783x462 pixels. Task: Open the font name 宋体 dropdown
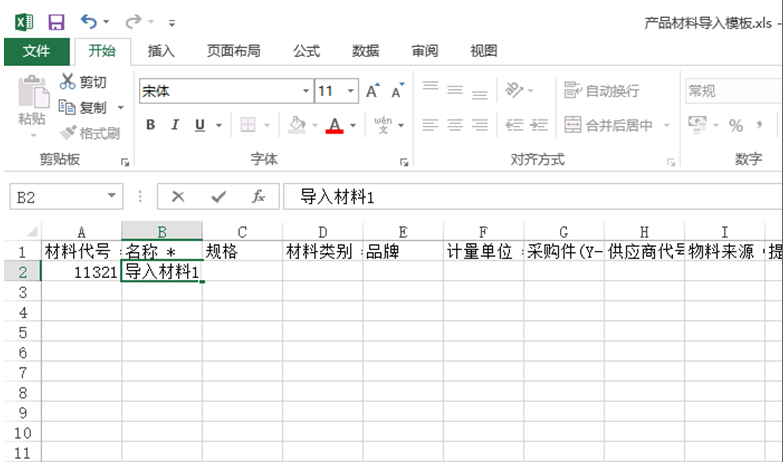(x=306, y=91)
